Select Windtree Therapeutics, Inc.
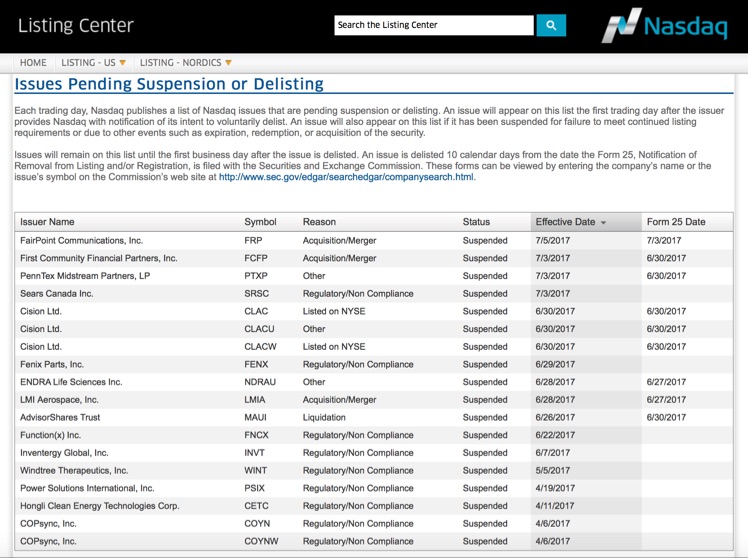This screenshot has width=748, height=558. [x=74, y=470]
